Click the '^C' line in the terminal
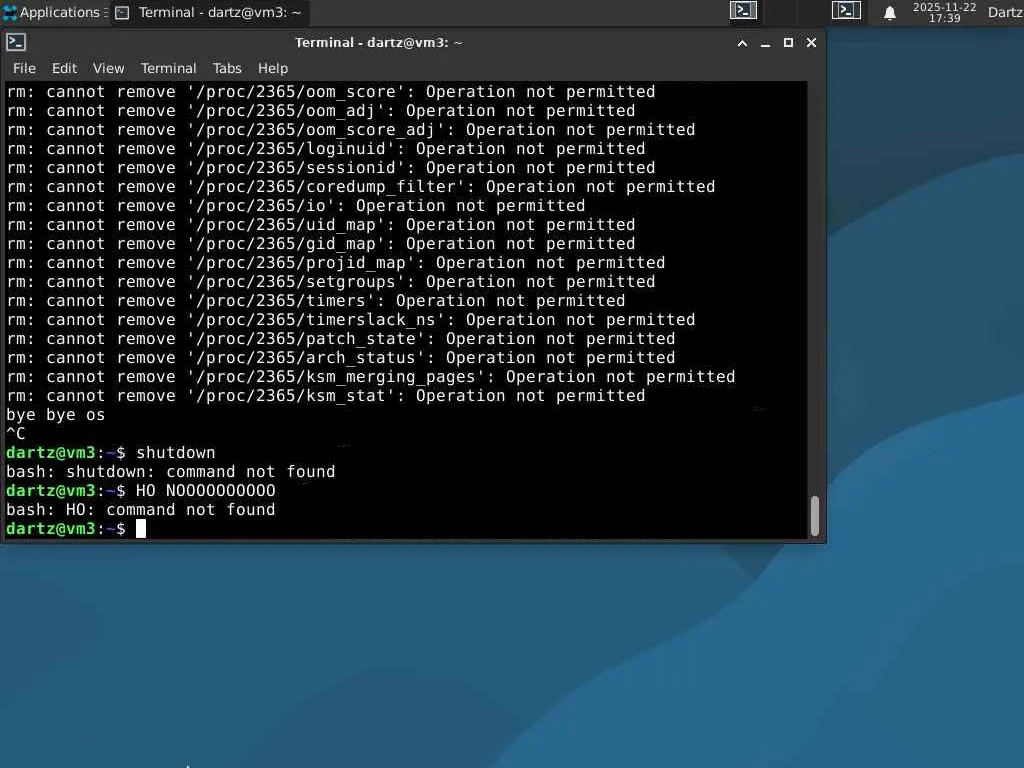Viewport: 1024px width, 768px height. [16, 434]
